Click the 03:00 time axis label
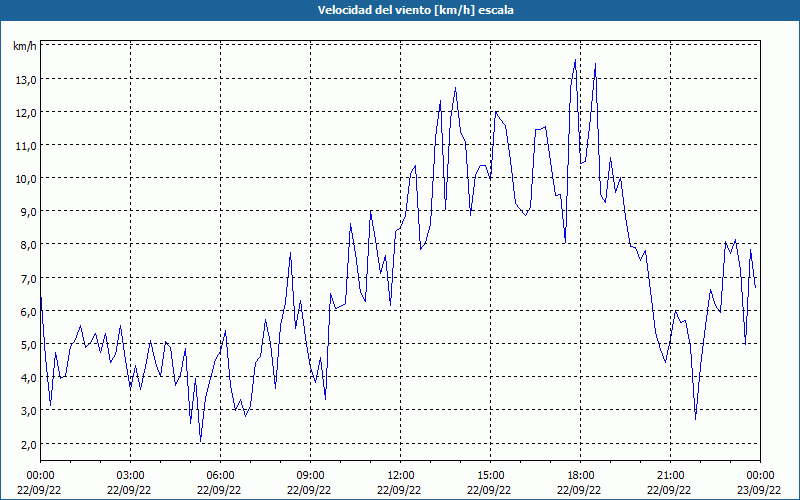The image size is (800, 500). (x=131, y=476)
